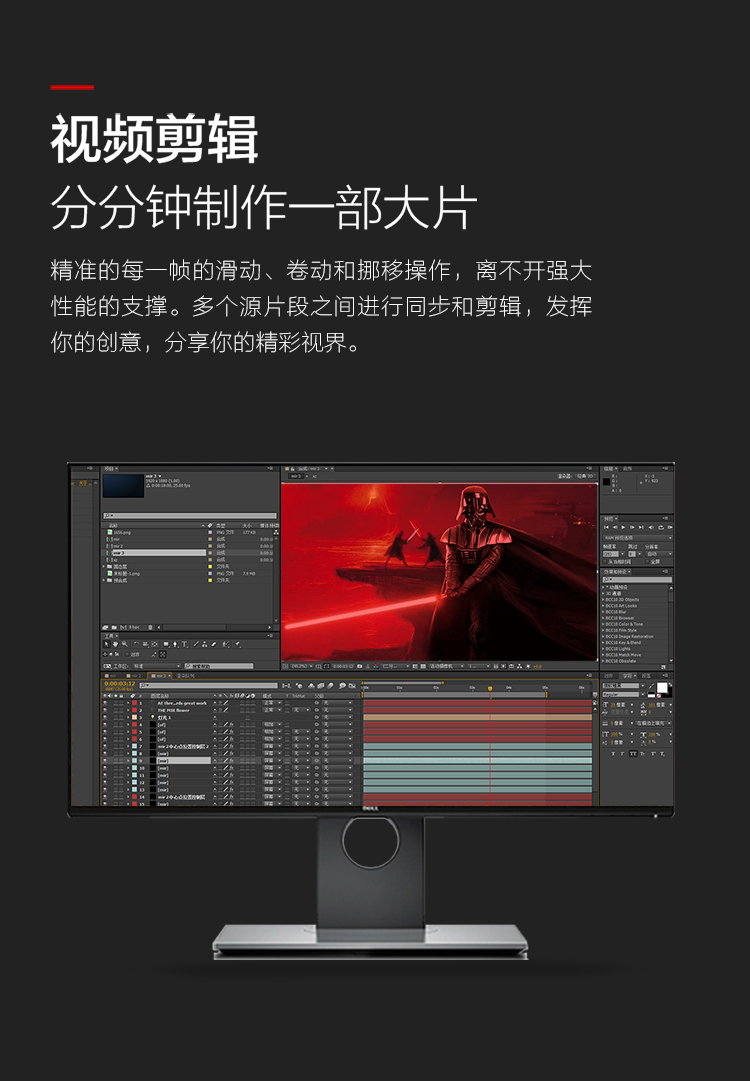Viewport: 750px width, 1081px height.
Task: Toggle fx switch on layer 4
Action: coord(232,725)
